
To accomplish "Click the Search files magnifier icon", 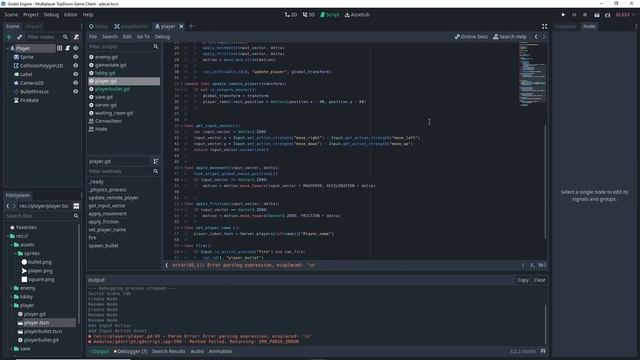I will pos(76,216).
